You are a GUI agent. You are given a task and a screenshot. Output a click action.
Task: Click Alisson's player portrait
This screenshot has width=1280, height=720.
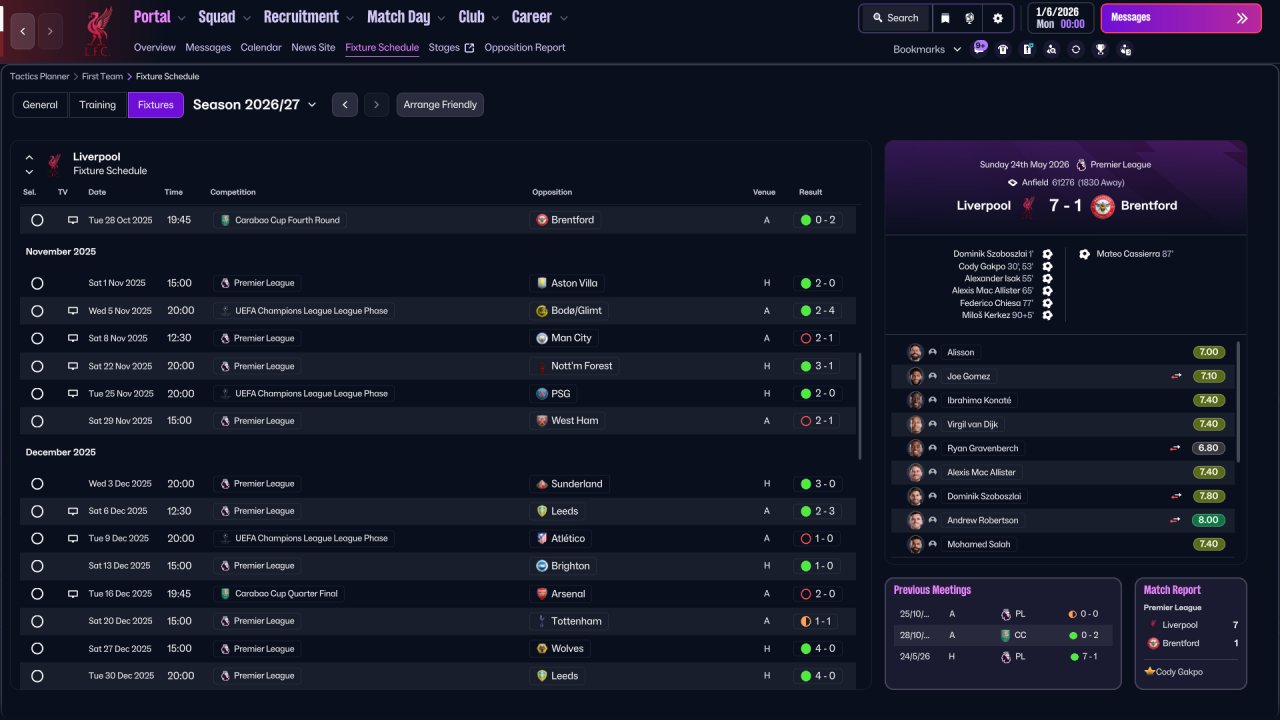click(915, 352)
